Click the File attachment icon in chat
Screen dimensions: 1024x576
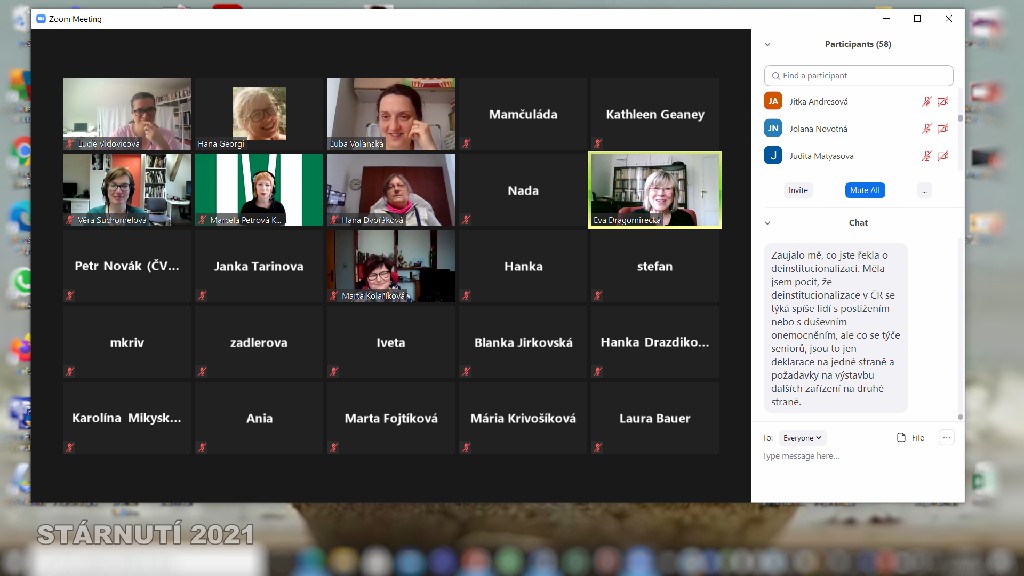[910, 437]
